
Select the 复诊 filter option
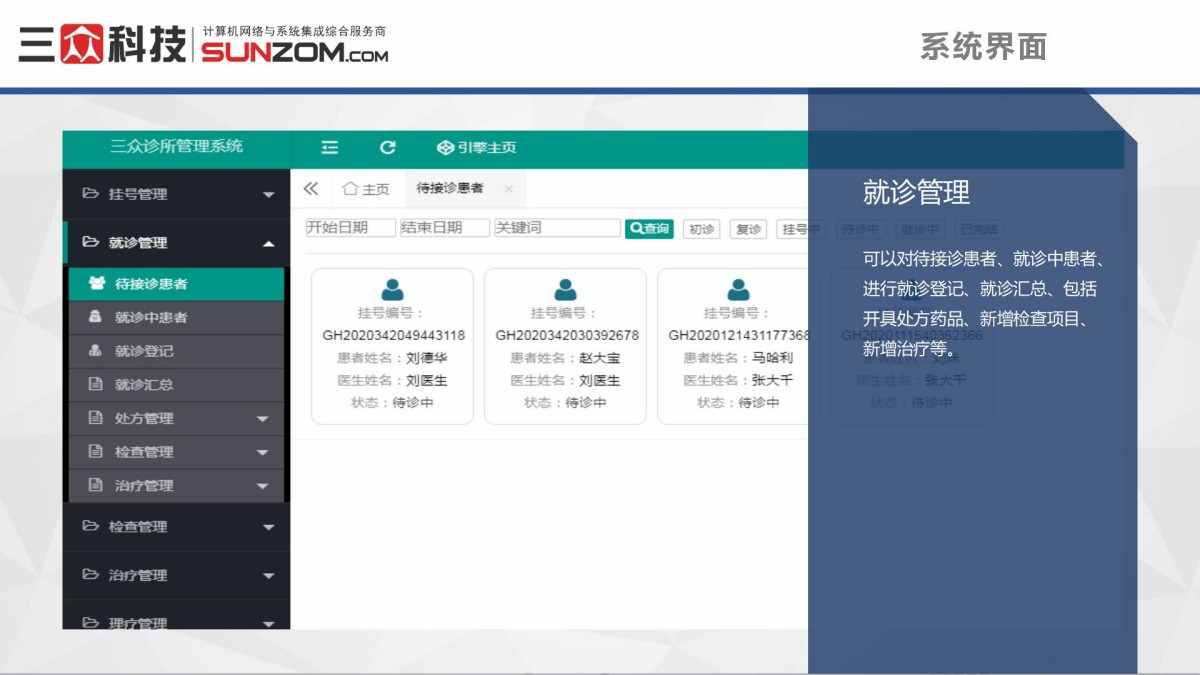[748, 228]
